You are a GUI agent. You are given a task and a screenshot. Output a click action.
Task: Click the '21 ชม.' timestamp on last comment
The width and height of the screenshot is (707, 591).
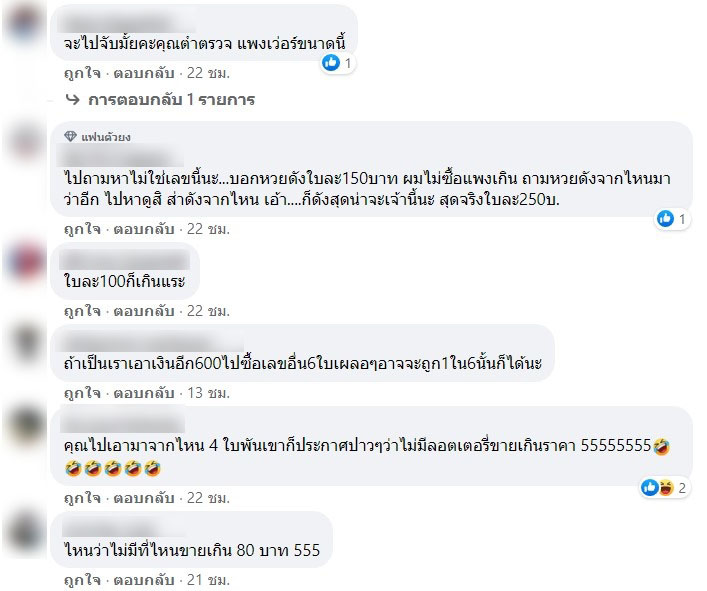tap(208, 580)
